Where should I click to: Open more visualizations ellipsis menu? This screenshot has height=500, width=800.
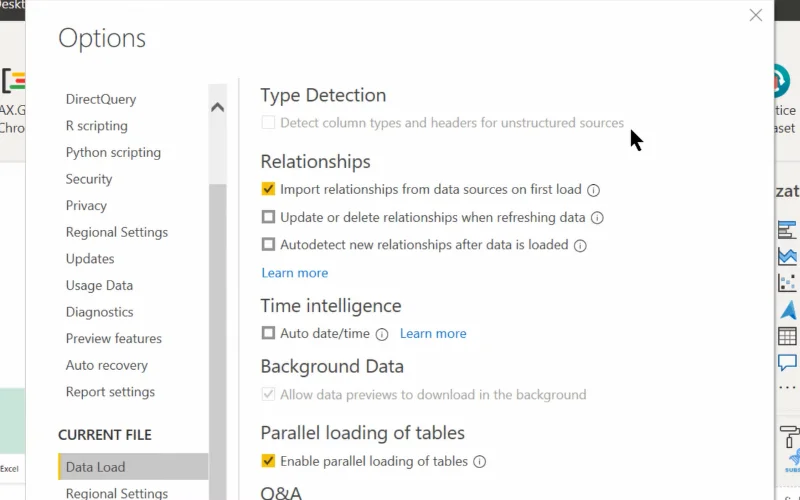click(x=787, y=388)
